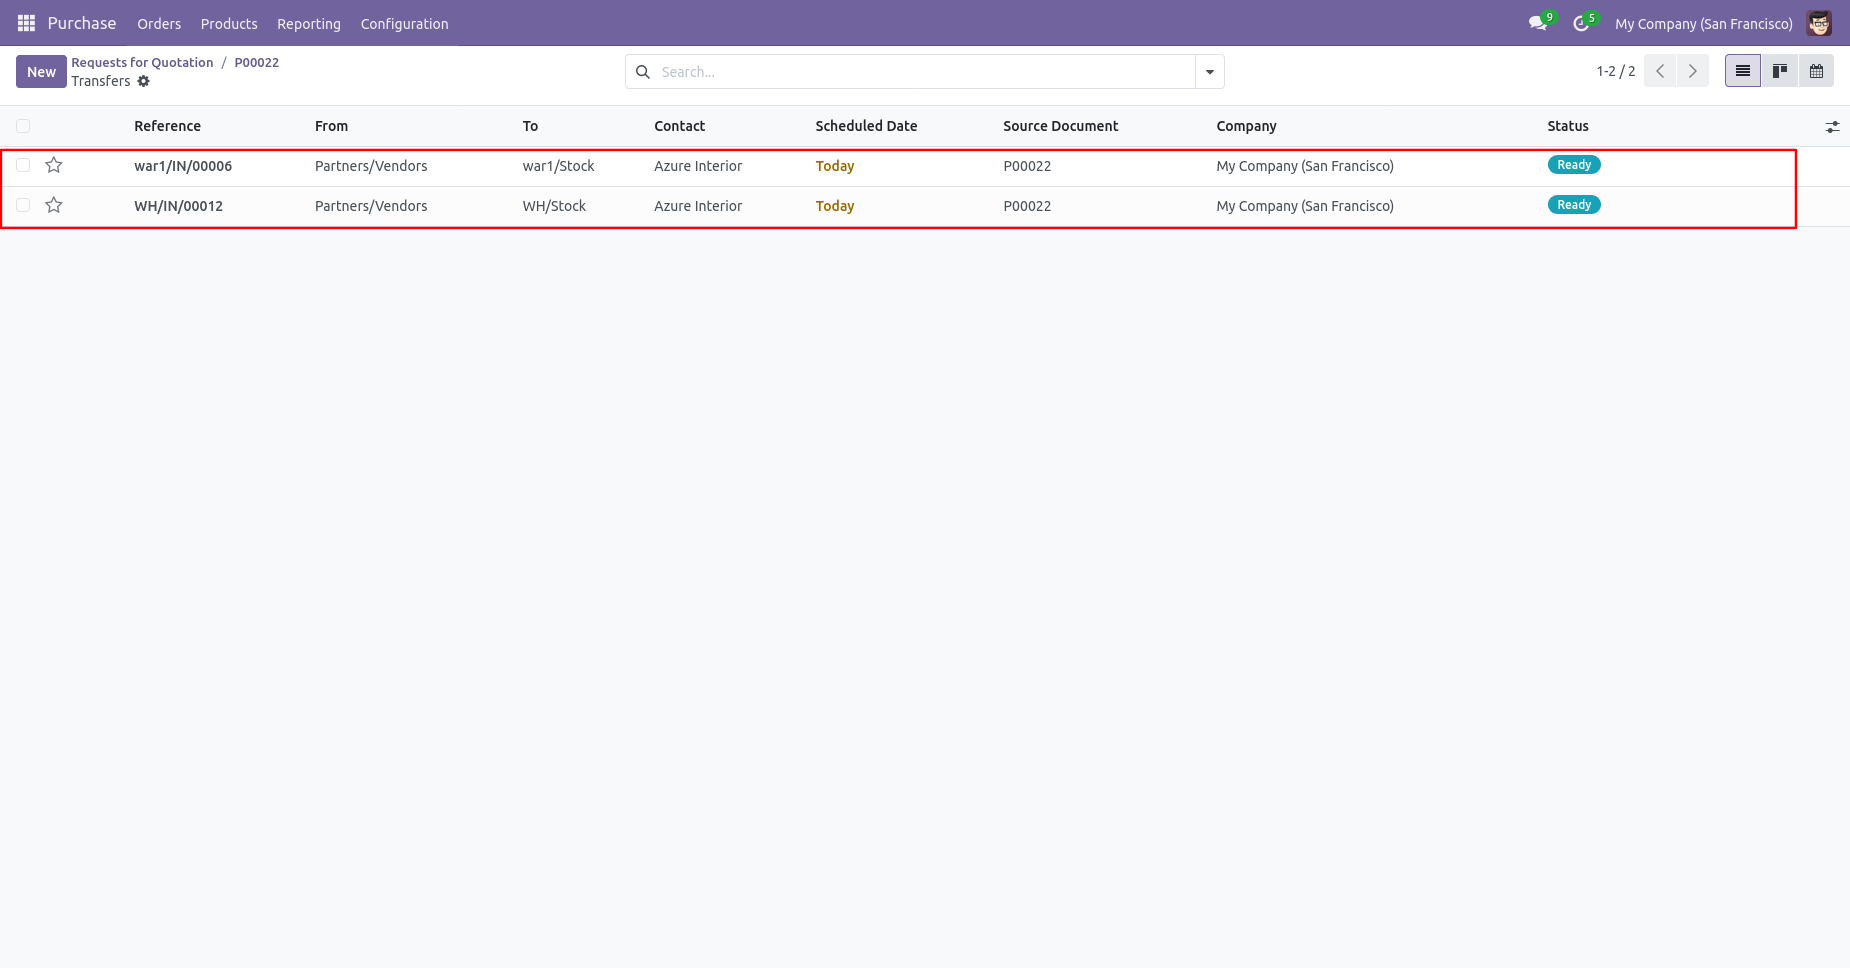
Task: Open the Orders menu
Action: pos(159,24)
